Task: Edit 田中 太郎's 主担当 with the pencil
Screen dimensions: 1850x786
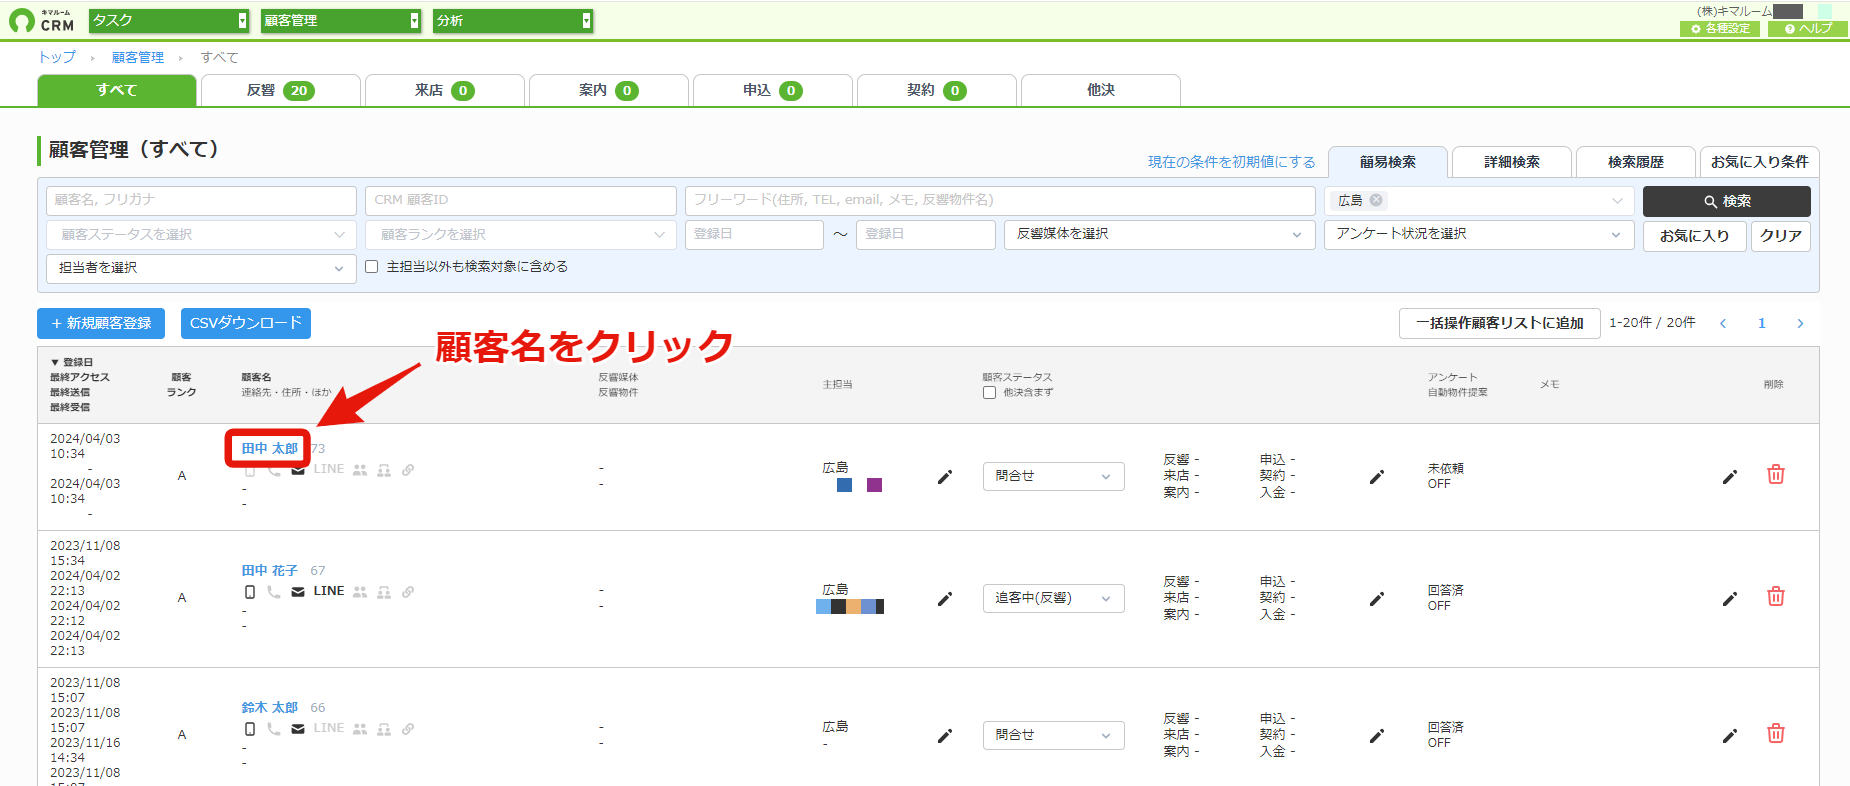Action: tap(945, 477)
